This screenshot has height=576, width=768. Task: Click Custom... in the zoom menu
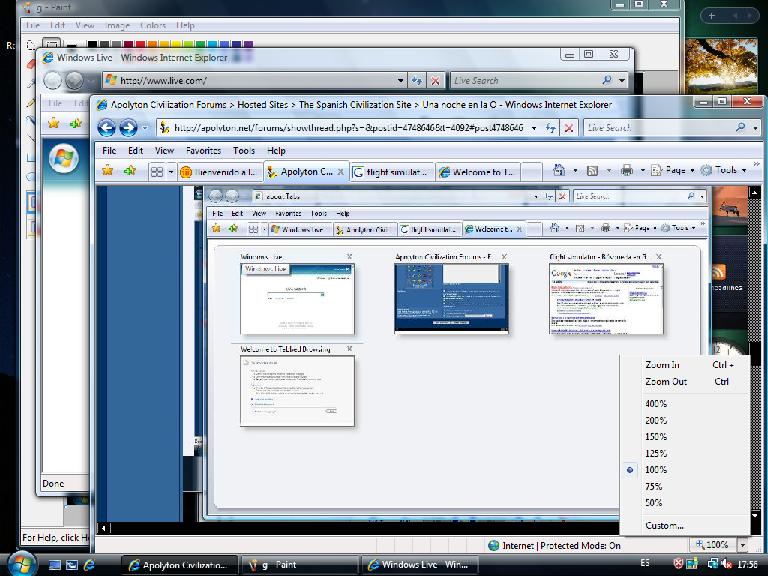[x=664, y=526]
